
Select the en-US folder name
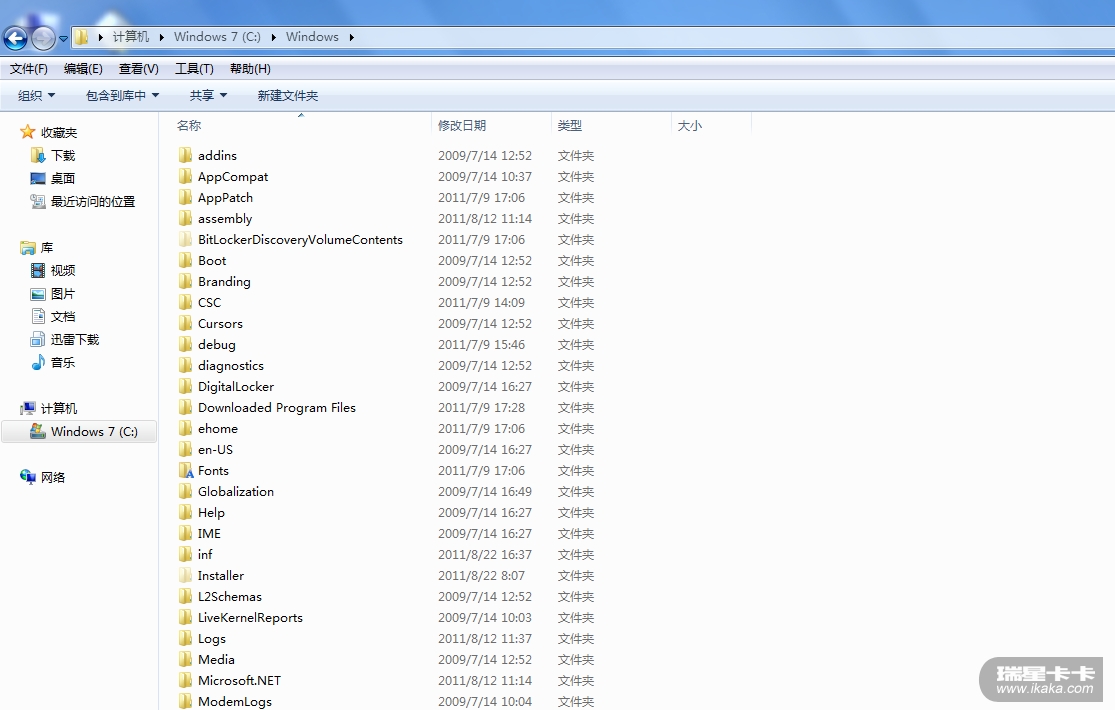[215, 449]
